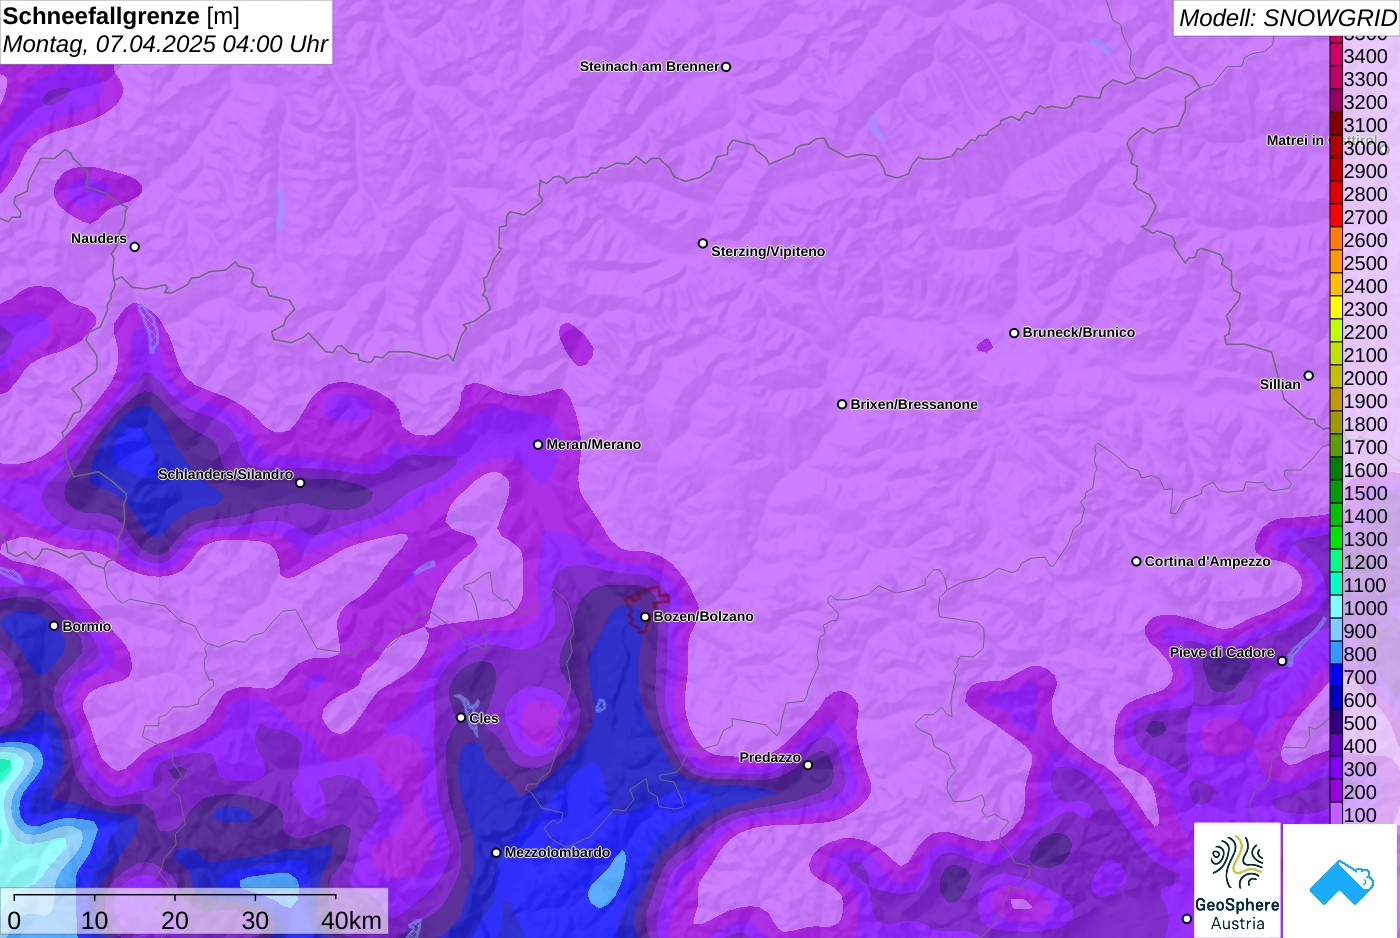Click the '1300' legend value
Screen dimensions: 1400x938
[x=1365, y=539]
